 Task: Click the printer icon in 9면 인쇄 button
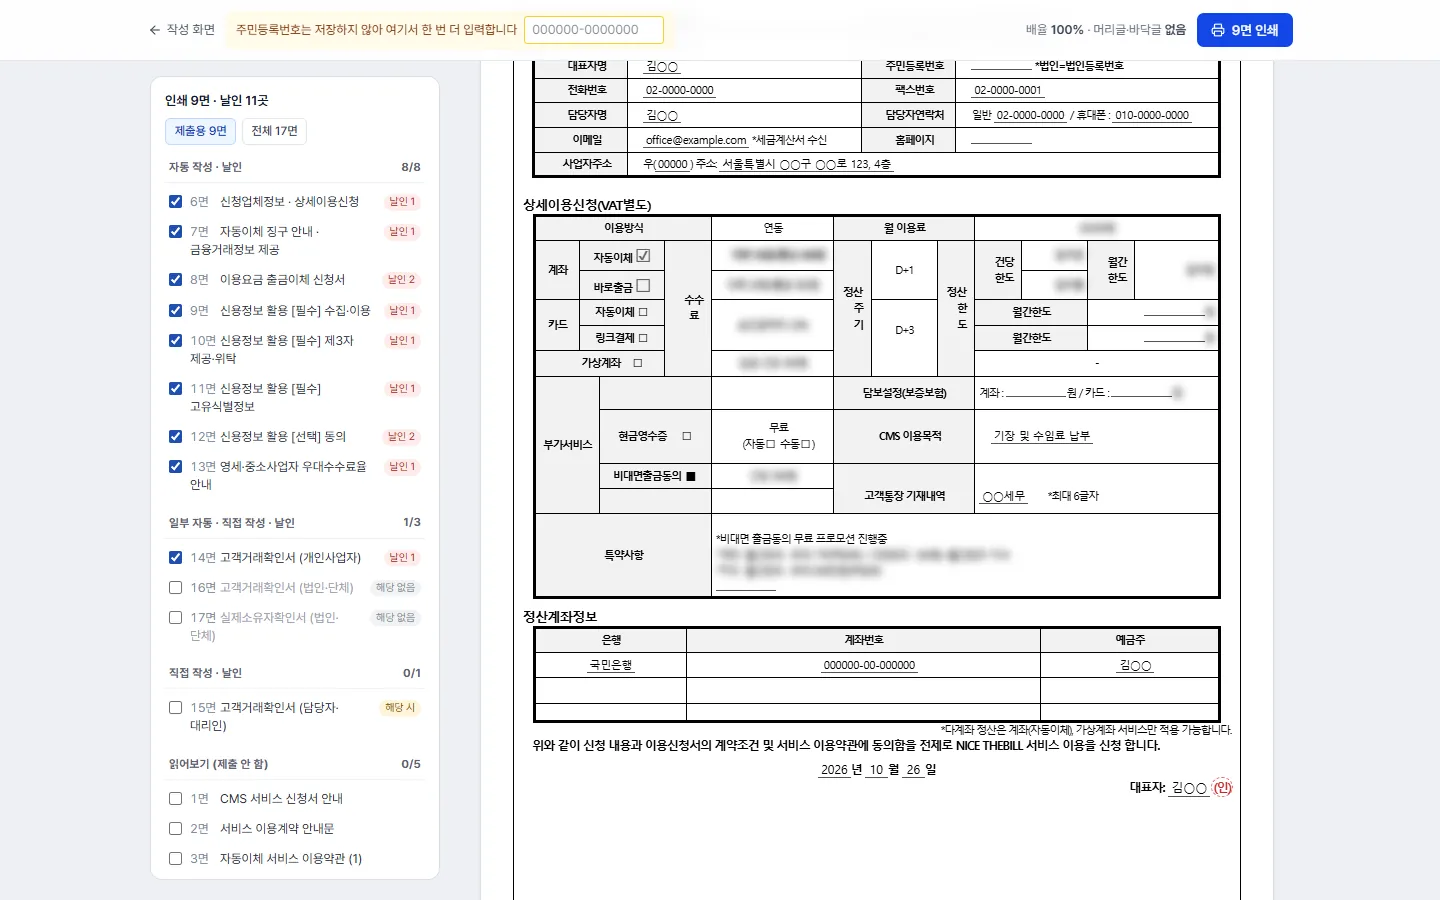click(x=1218, y=30)
